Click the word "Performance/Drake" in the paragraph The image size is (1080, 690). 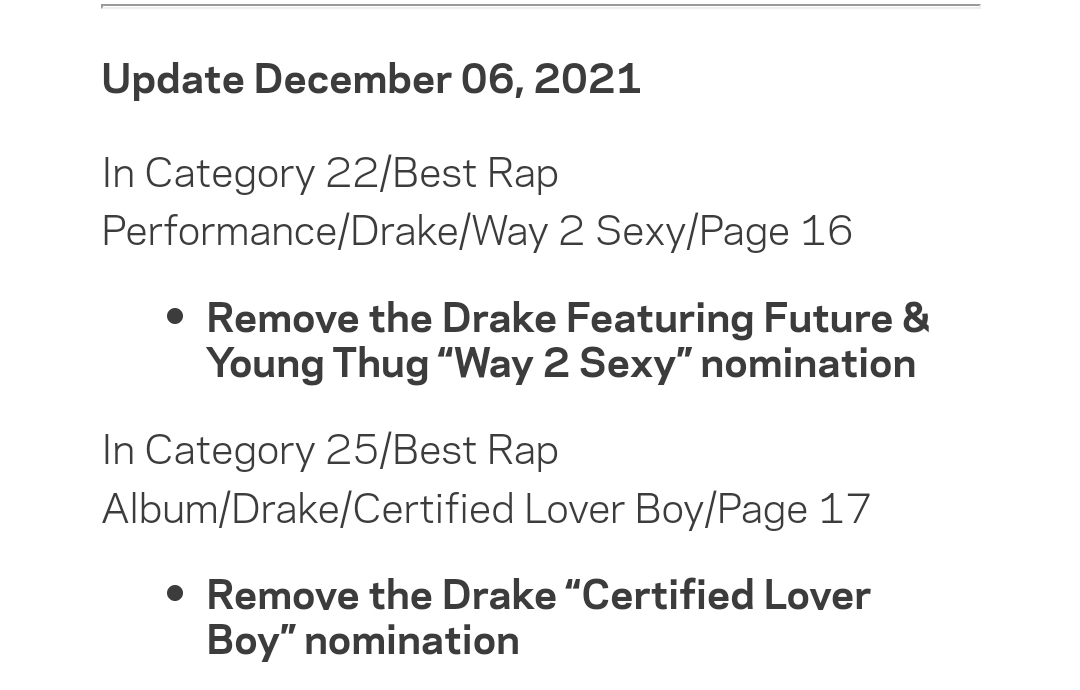(280, 231)
